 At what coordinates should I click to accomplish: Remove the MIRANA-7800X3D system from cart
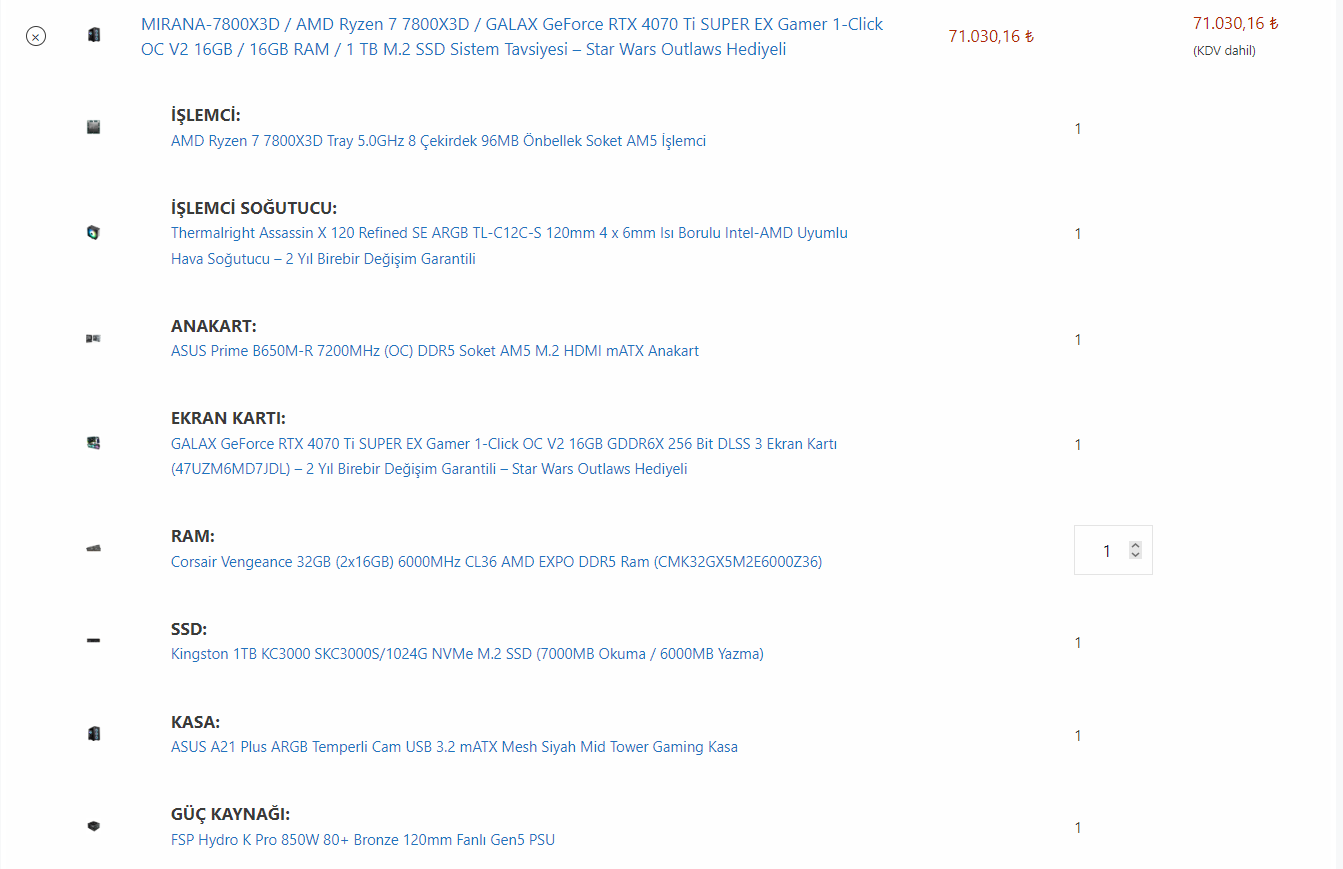click(35, 37)
